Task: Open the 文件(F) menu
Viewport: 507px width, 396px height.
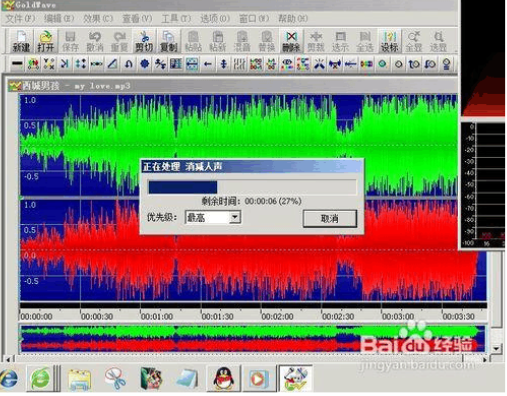Action: point(20,19)
